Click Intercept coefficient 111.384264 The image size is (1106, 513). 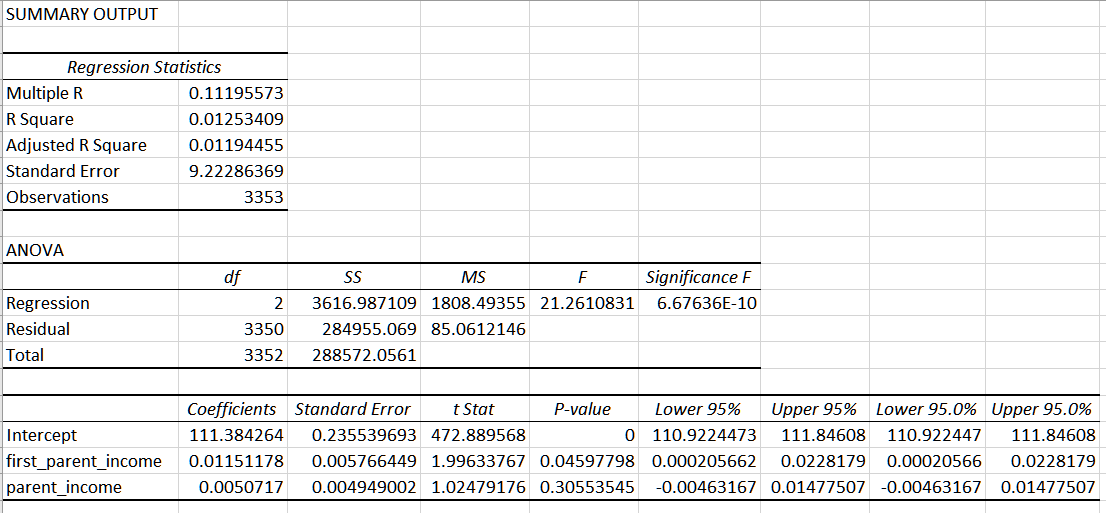point(233,435)
